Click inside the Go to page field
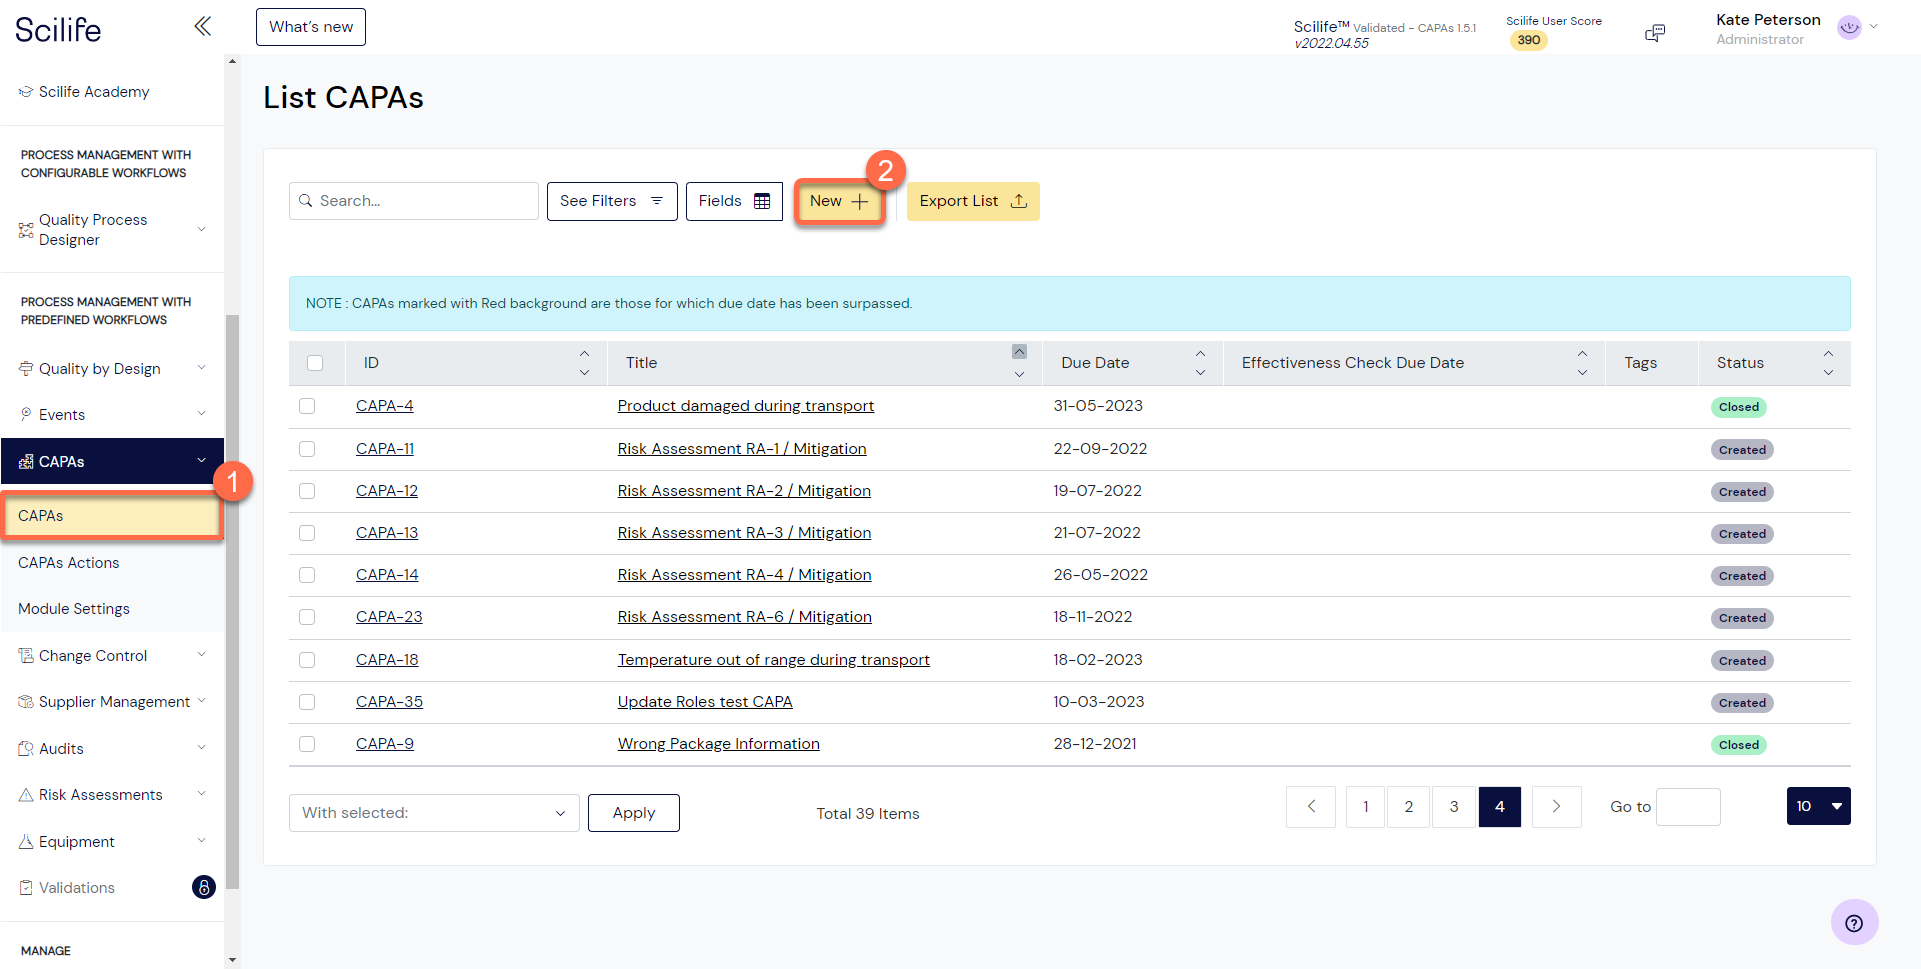The width and height of the screenshot is (1921, 969). 1687,806
